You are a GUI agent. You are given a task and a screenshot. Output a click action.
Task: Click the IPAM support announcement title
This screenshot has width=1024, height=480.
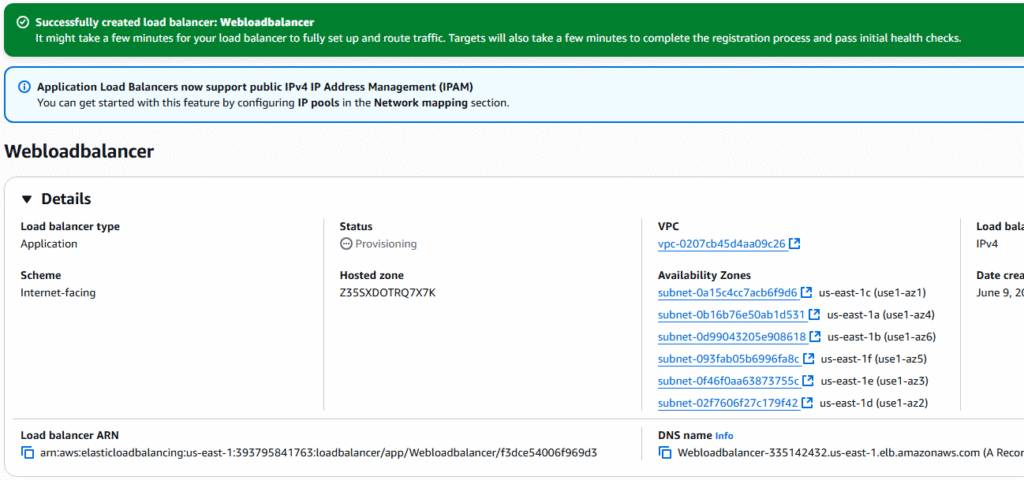click(255, 87)
